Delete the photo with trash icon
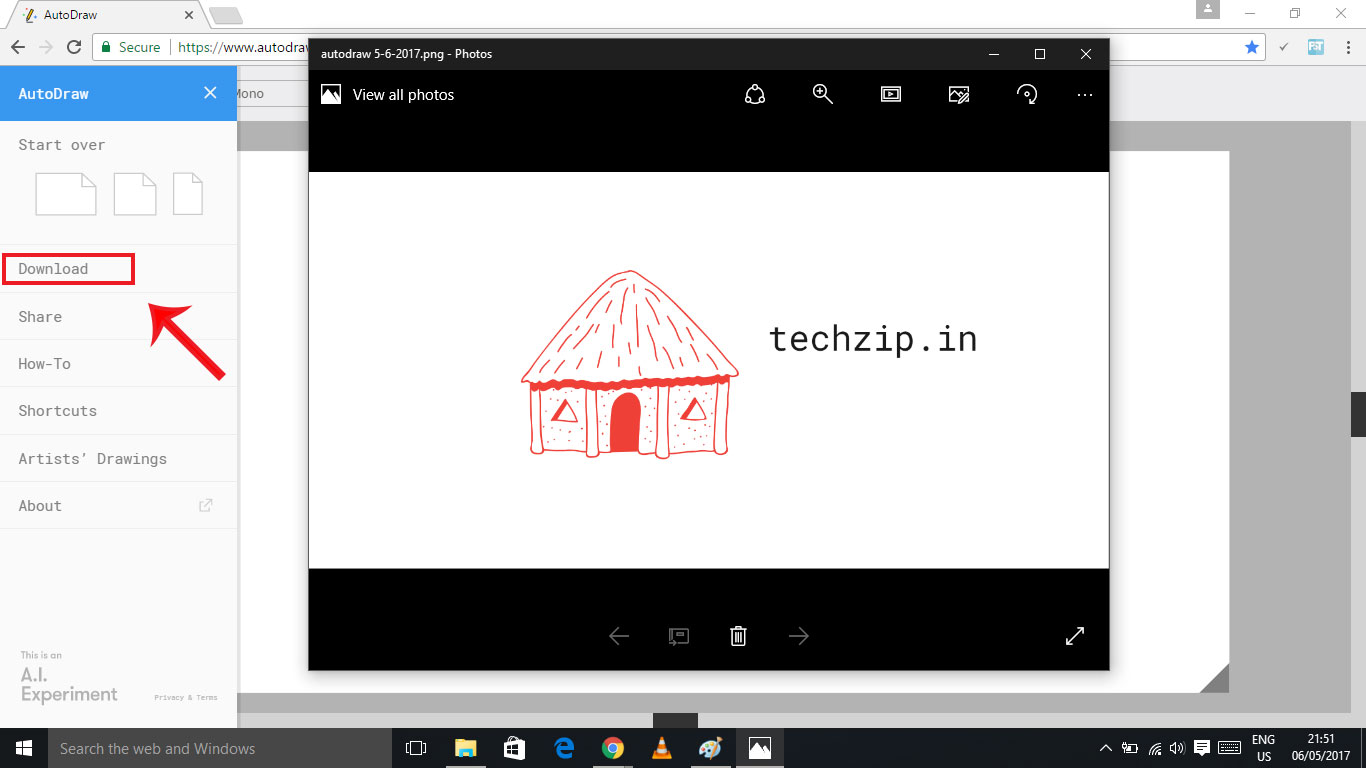This screenshot has height=768, width=1366. (x=738, y=636)
